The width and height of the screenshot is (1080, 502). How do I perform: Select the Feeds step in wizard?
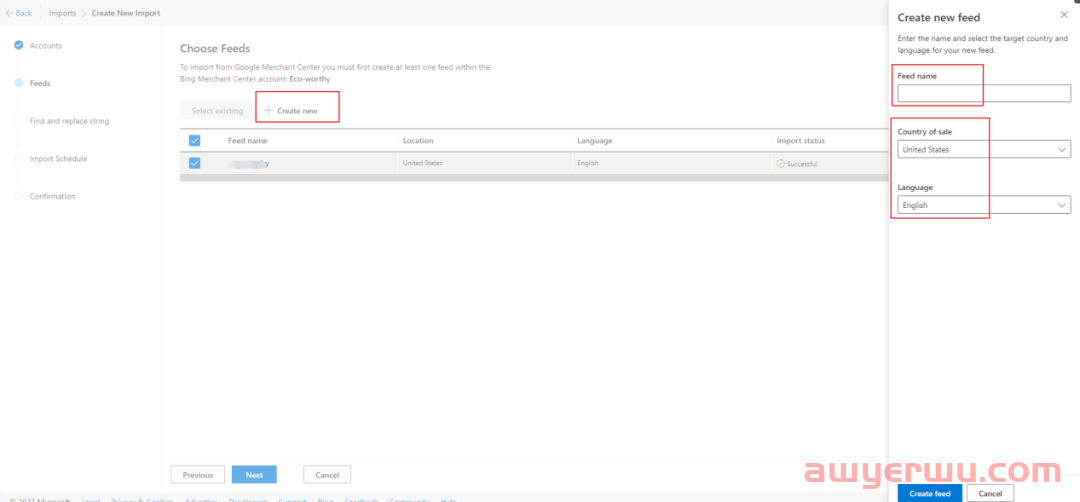[40, 83]
